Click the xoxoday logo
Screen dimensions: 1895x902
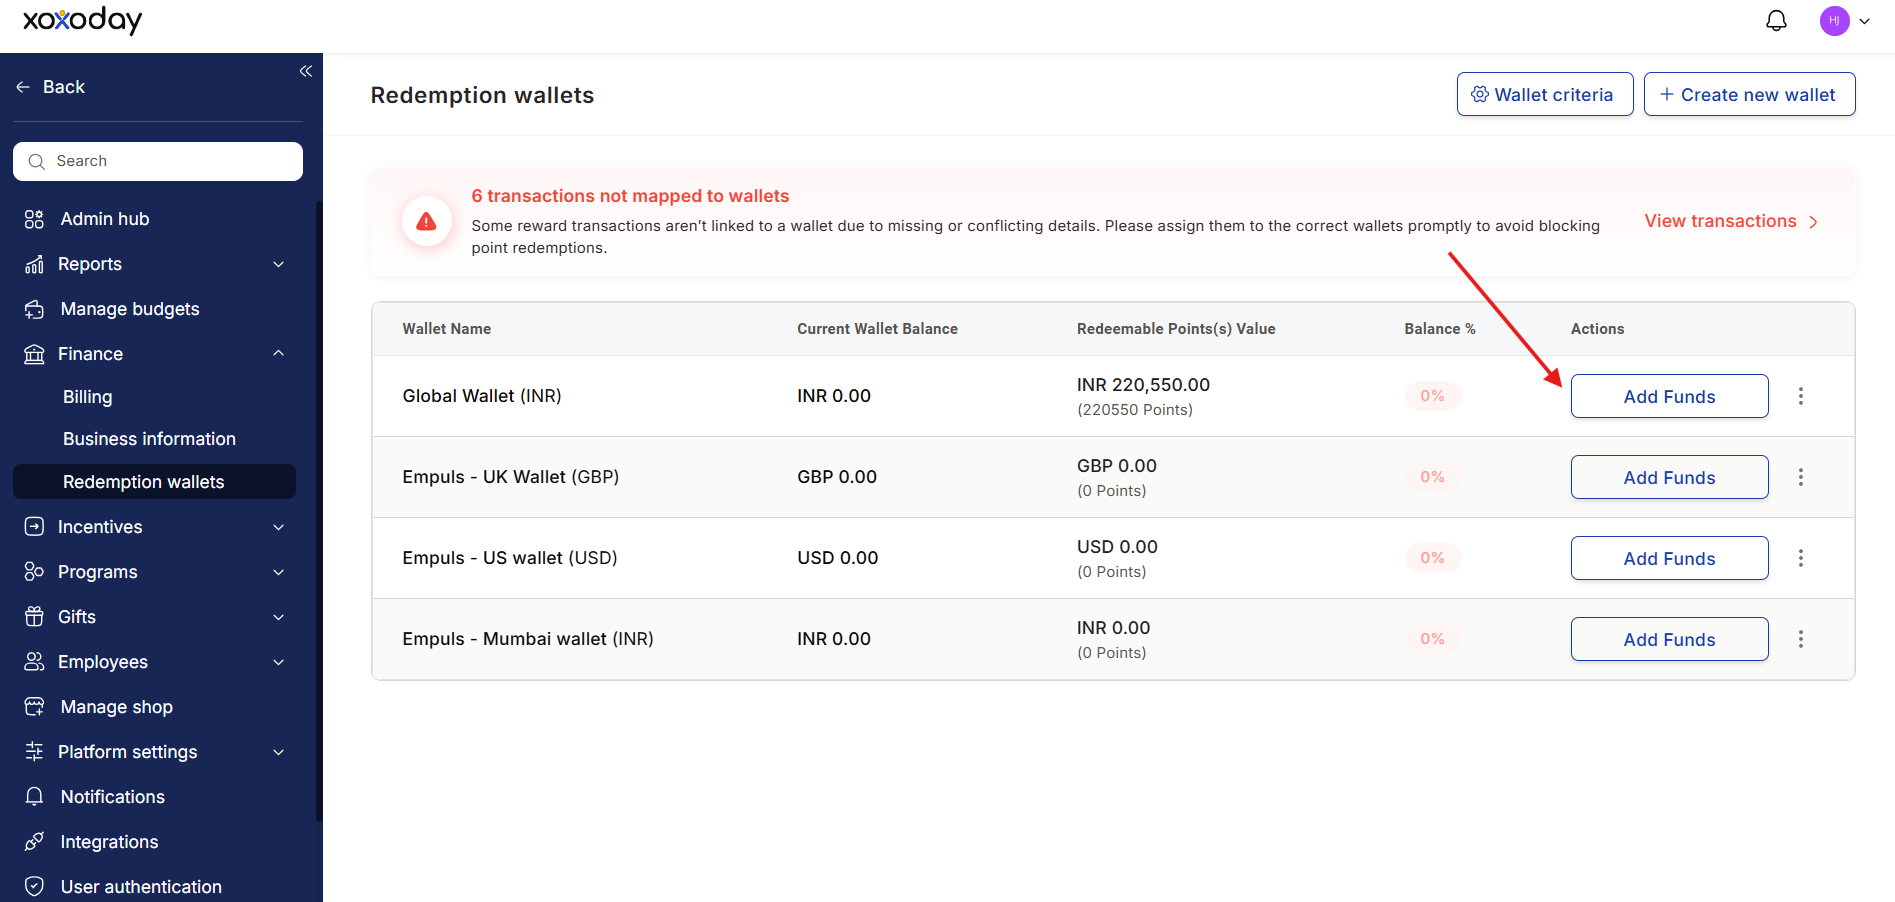82,20
